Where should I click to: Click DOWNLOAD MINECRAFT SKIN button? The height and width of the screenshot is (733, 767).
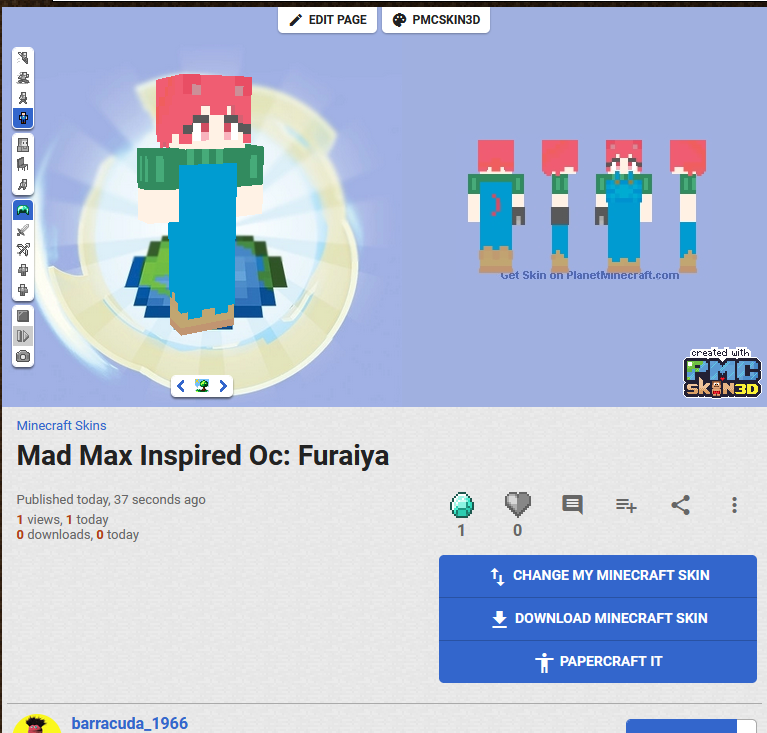[x=598, y=618]
